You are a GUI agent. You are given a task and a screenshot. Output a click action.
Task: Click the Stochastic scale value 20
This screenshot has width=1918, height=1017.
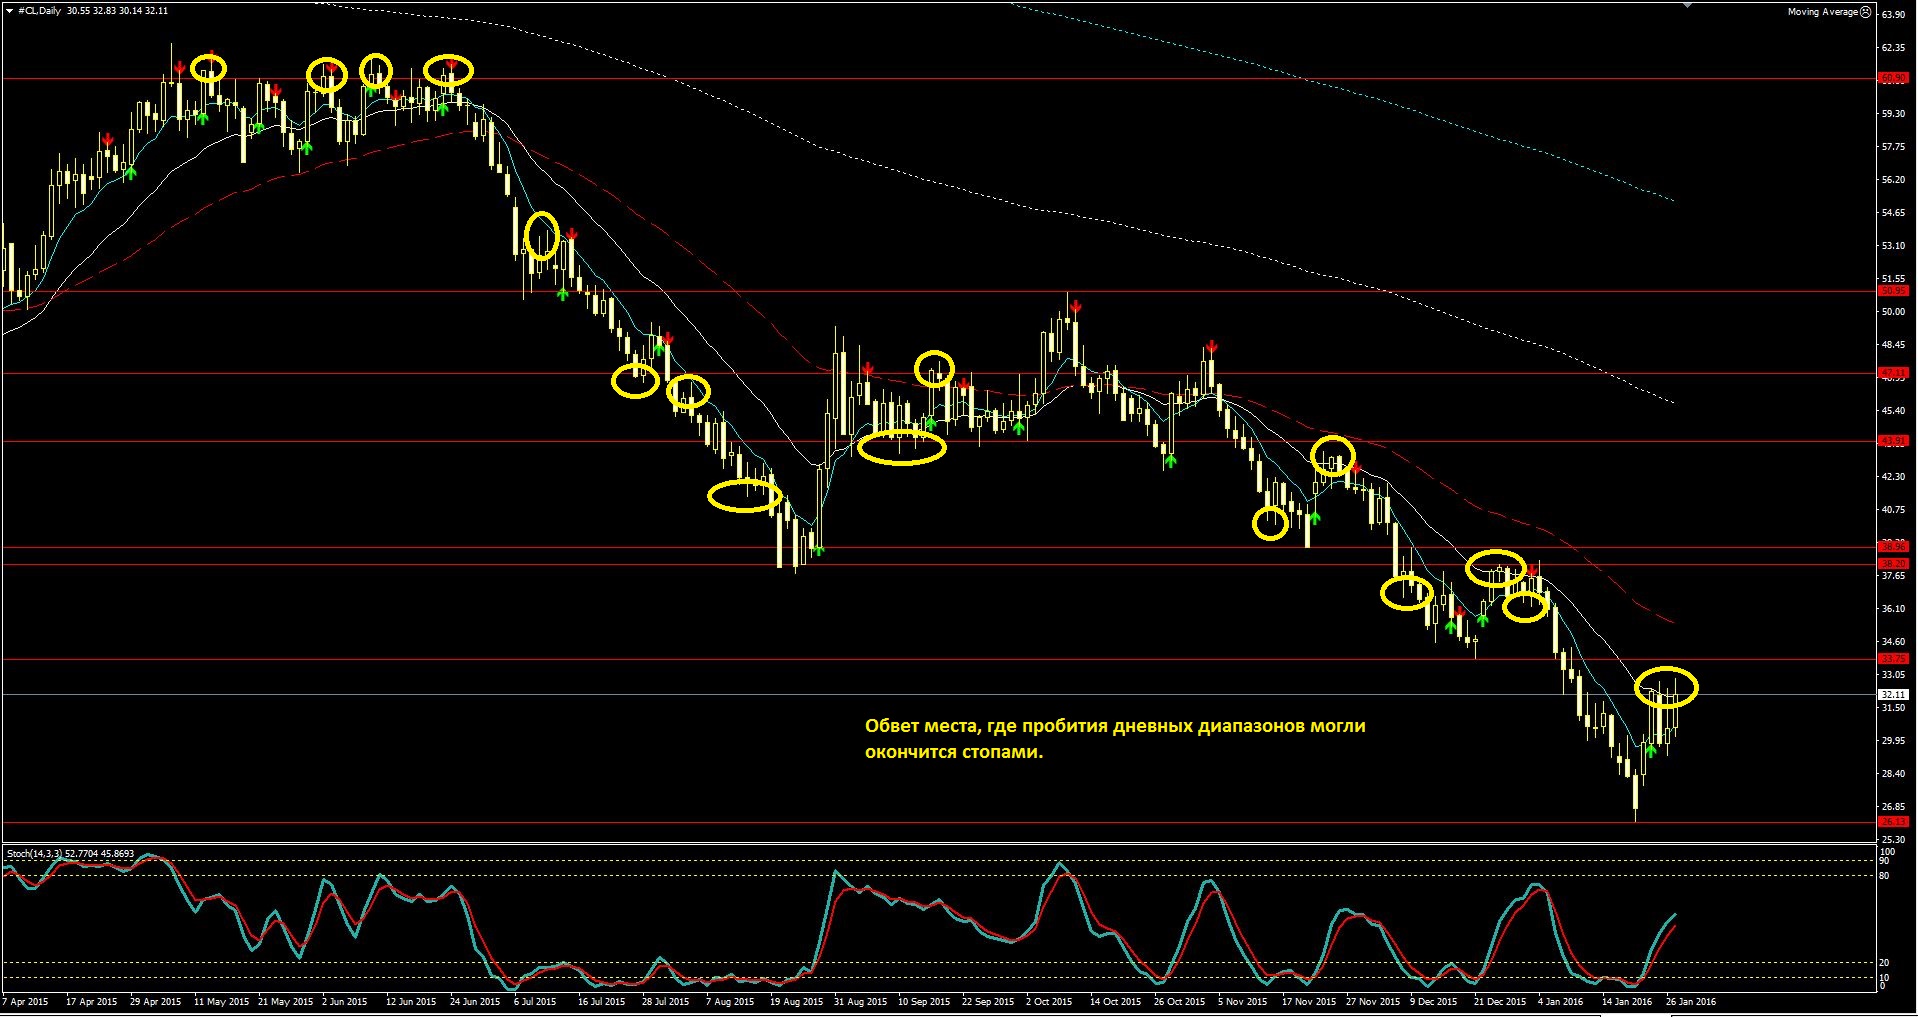coord(1884,963)
